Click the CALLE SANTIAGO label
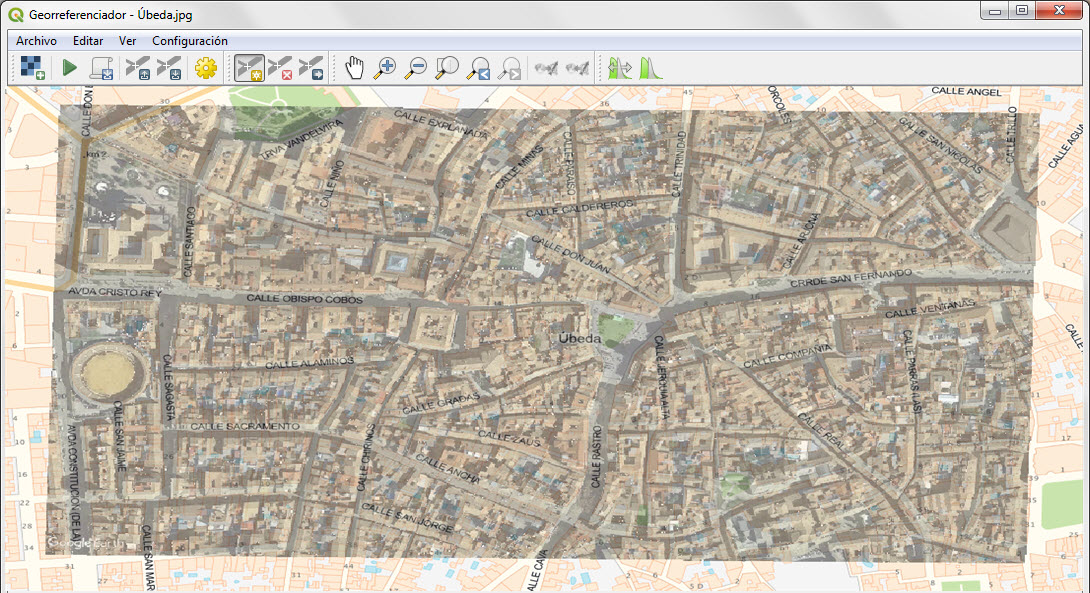The width and height of the screenshot is (1090, 593). pyautogui.click(x=188, y=242)
